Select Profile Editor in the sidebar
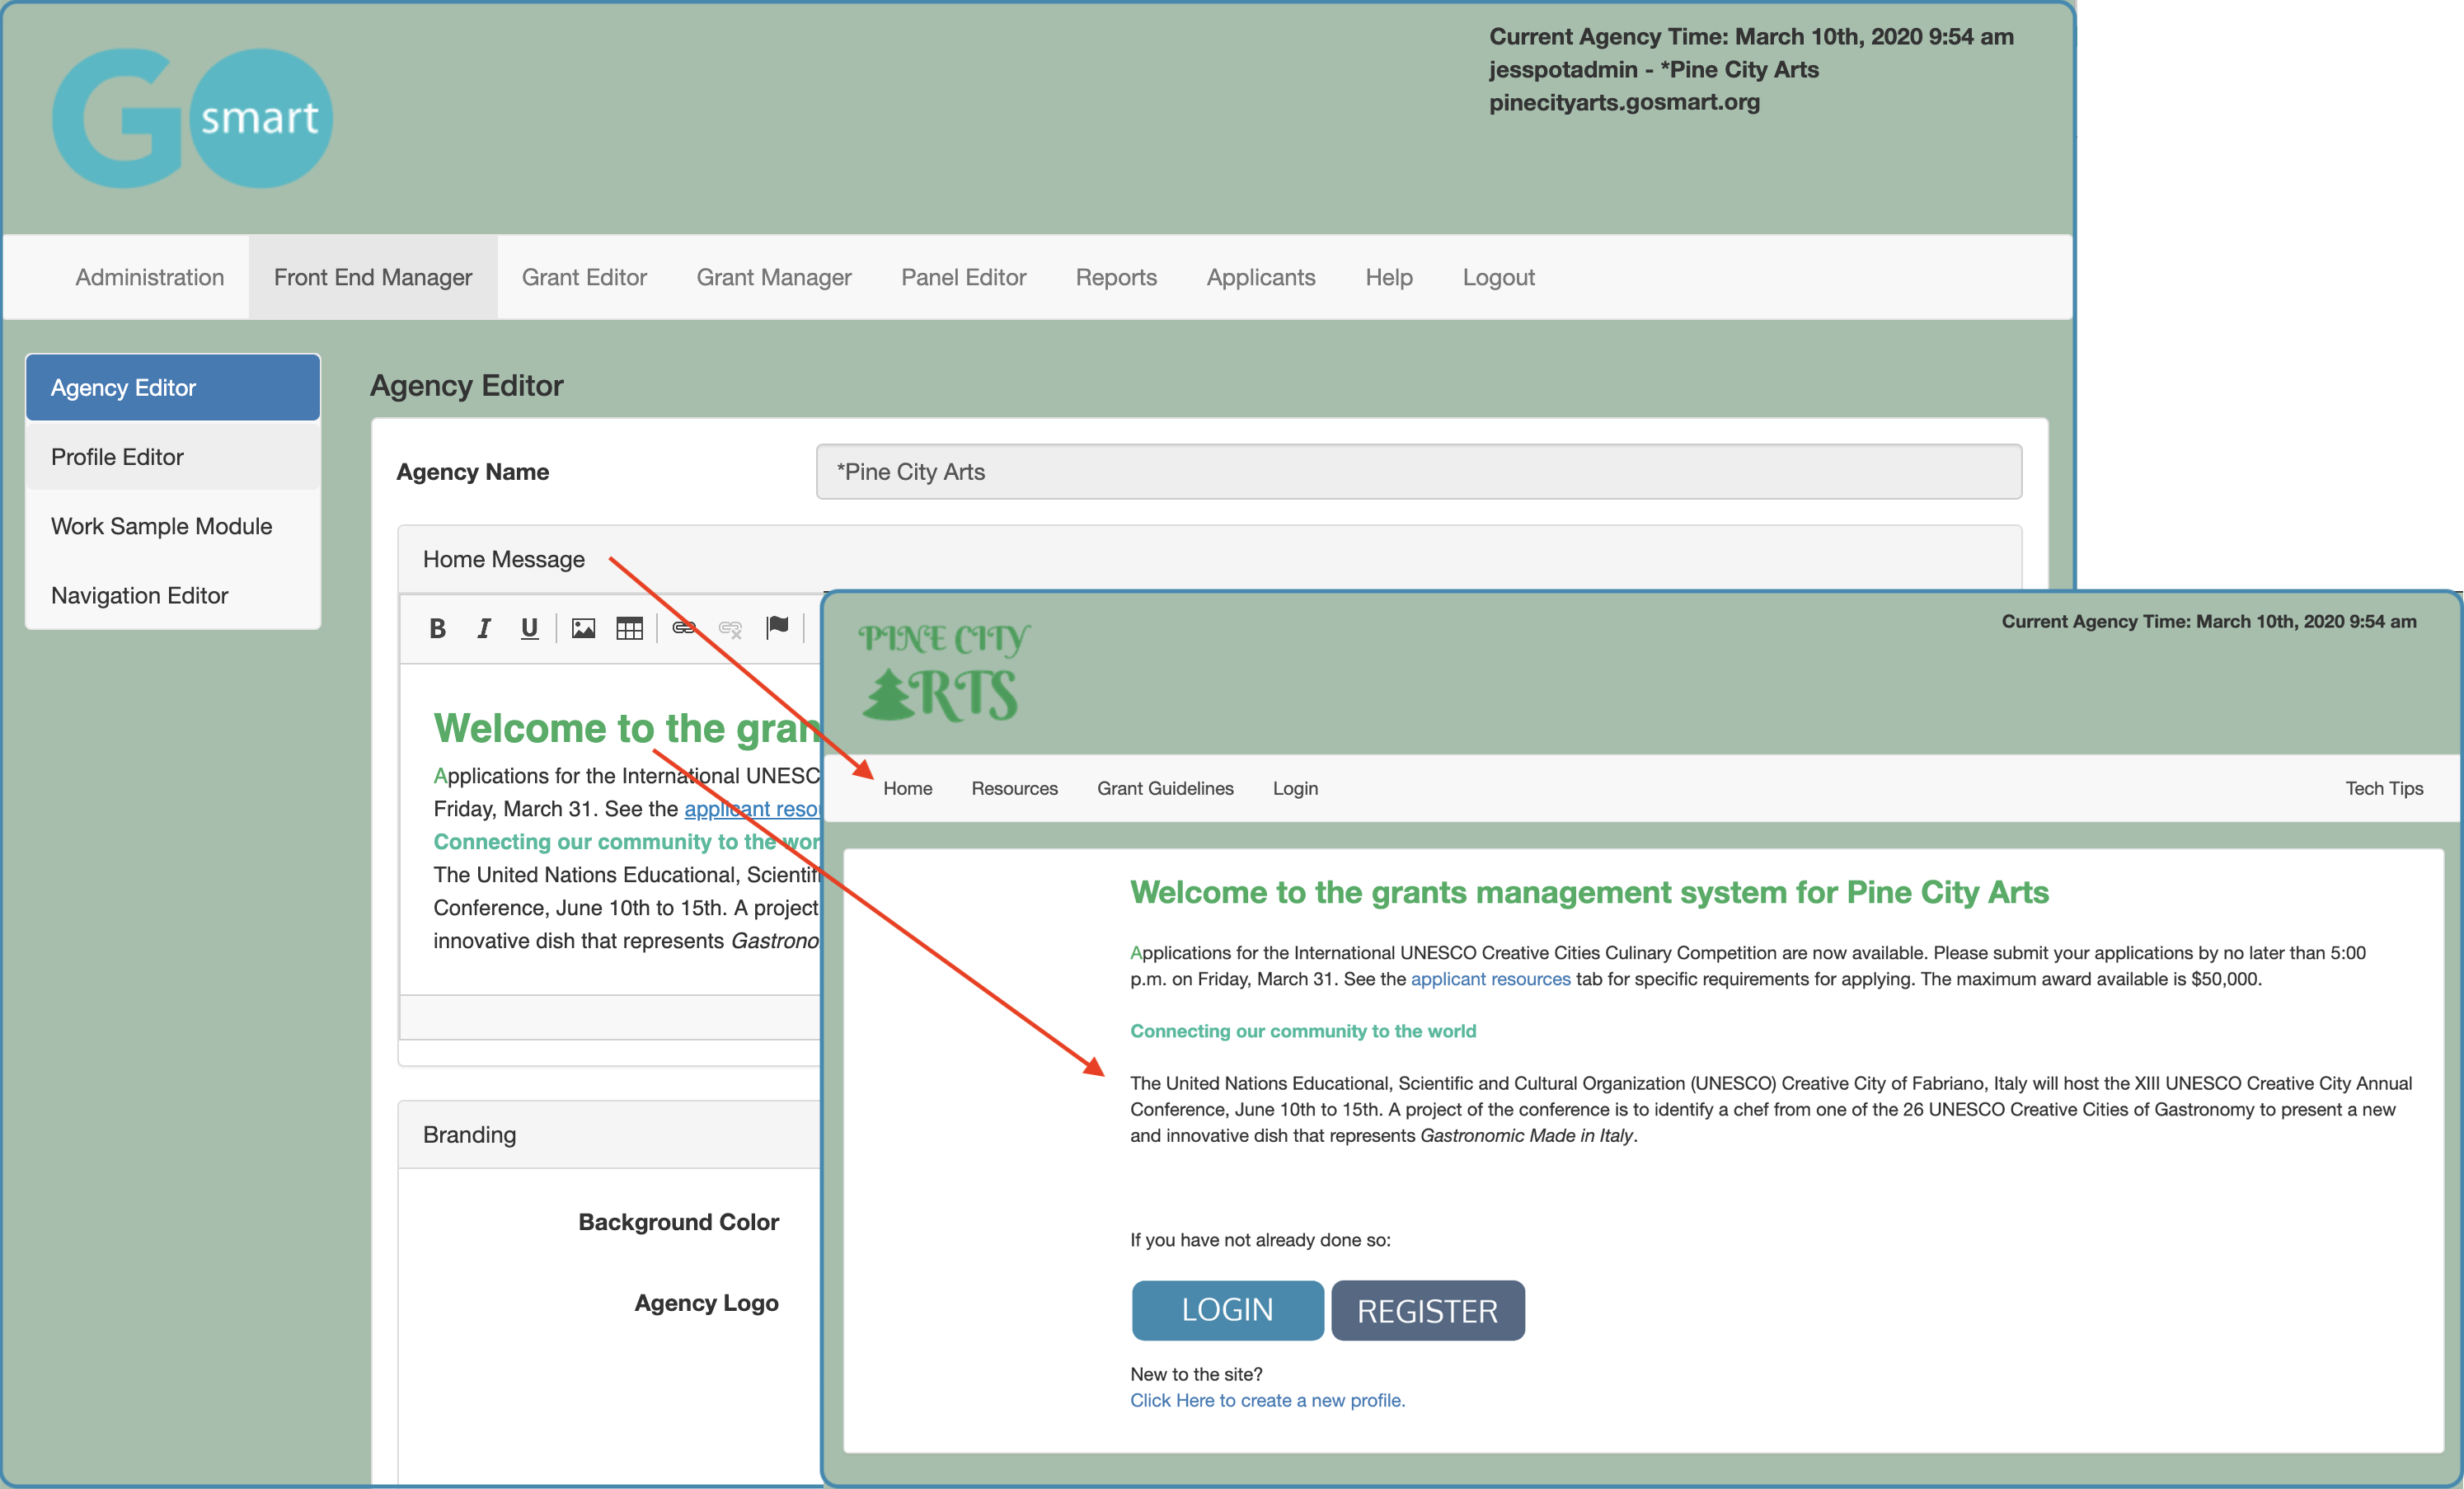2464x1489 pixels. coord(173,457)
